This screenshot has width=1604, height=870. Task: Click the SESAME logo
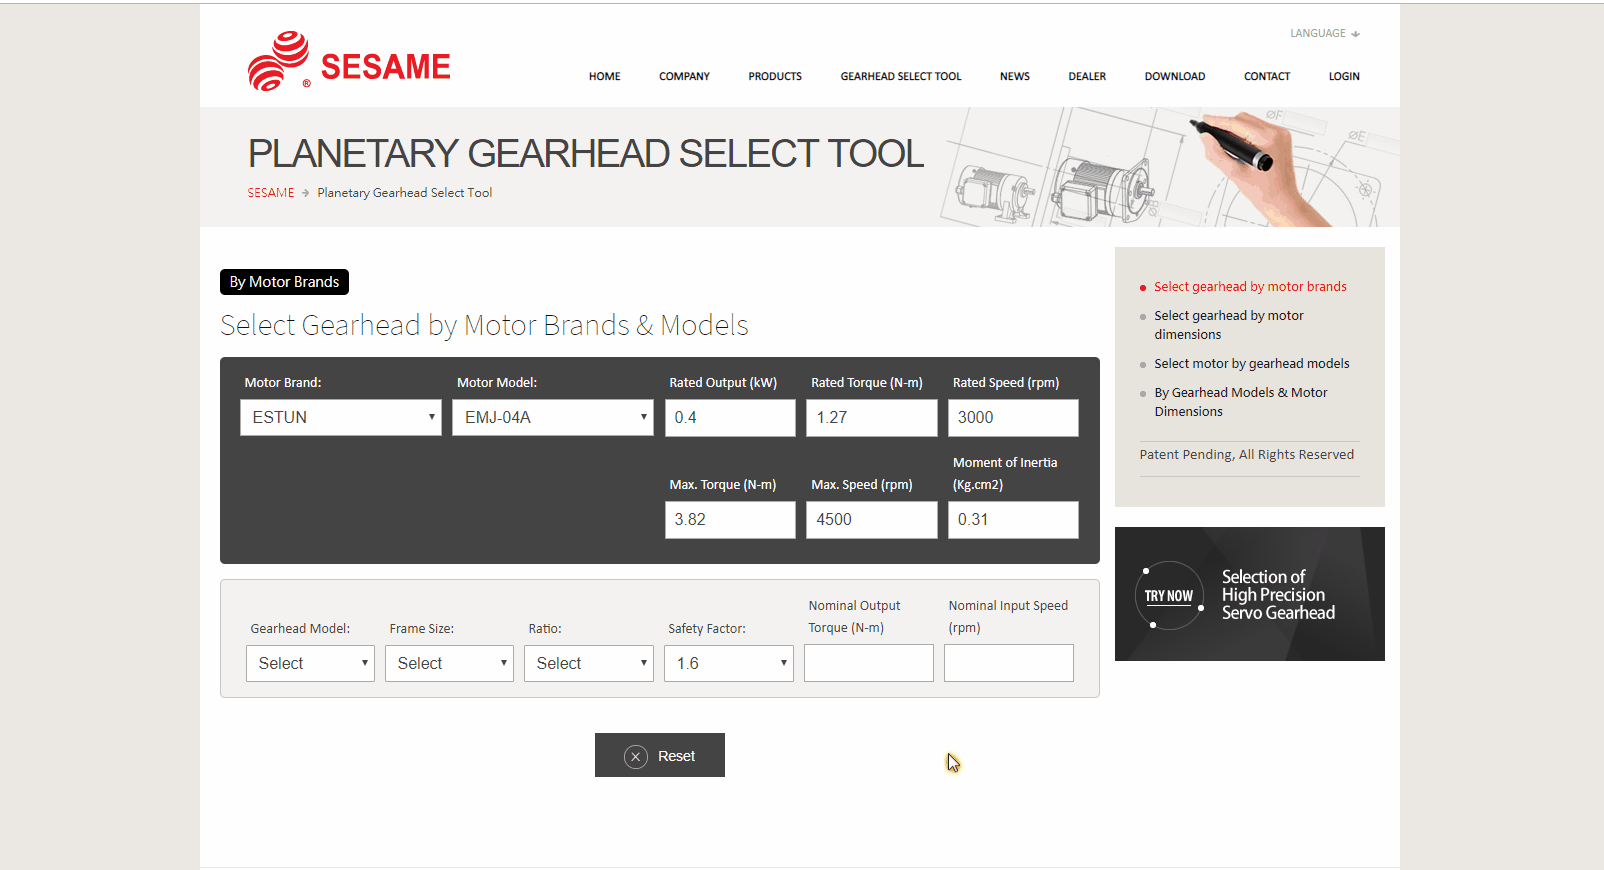tap(349, 61)
